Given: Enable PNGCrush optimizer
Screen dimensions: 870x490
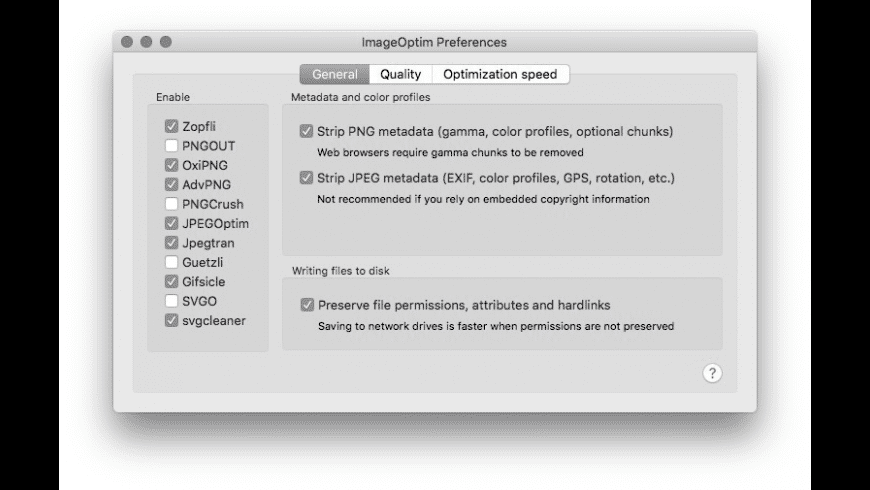Looking at the screenshot, I should (172, 204).
